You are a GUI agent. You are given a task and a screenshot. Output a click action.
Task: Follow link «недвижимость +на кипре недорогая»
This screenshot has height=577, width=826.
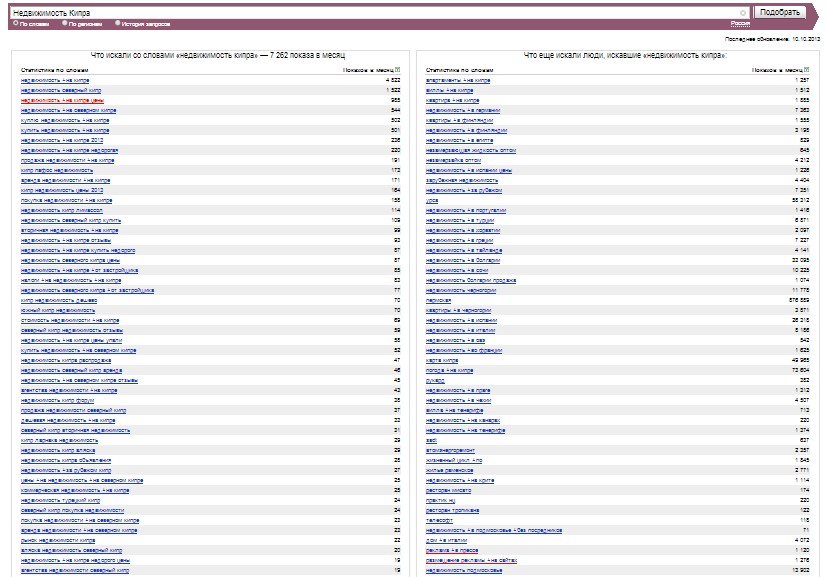(x=70, y=151)
